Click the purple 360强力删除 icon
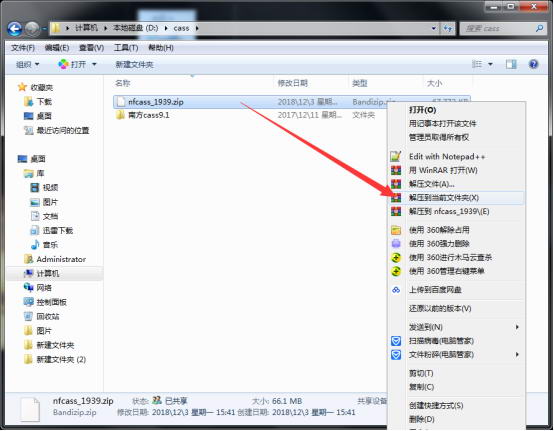 pyautogui.click(x=396, y=244)
